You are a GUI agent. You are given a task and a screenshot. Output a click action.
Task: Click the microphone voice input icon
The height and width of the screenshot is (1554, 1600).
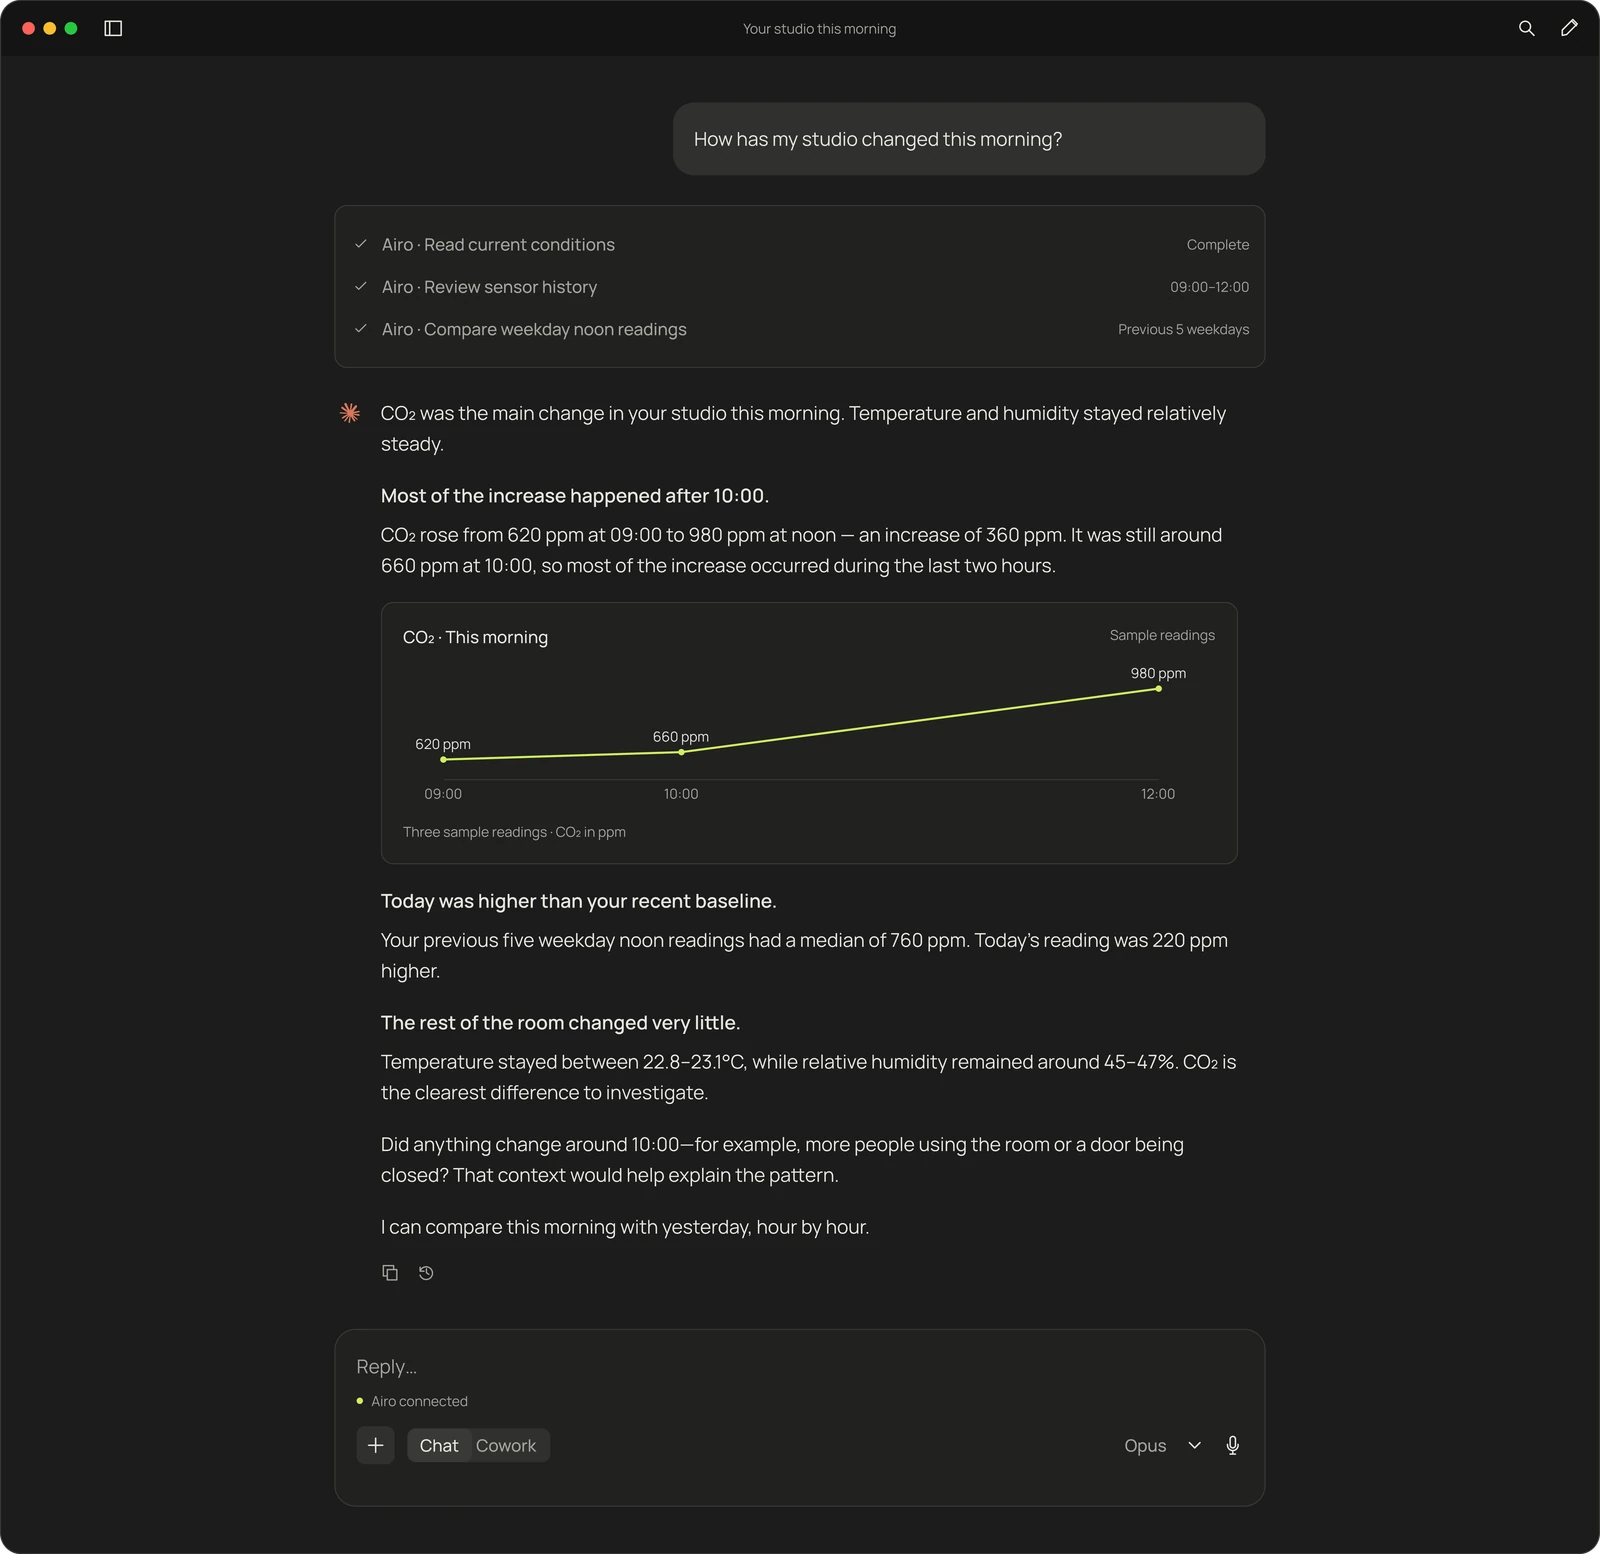(1232, 1445)
